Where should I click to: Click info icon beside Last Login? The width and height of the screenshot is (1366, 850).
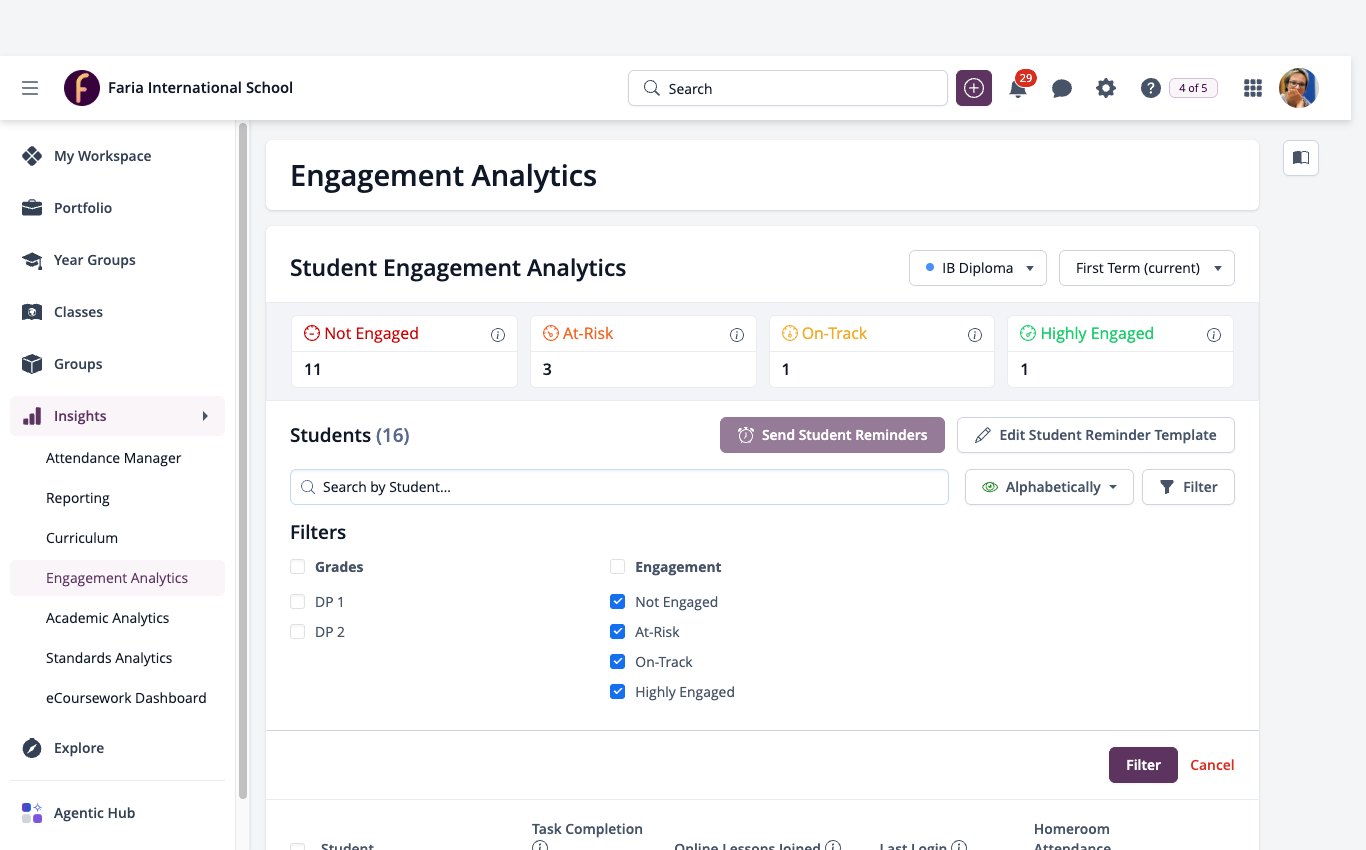[960, 846]
